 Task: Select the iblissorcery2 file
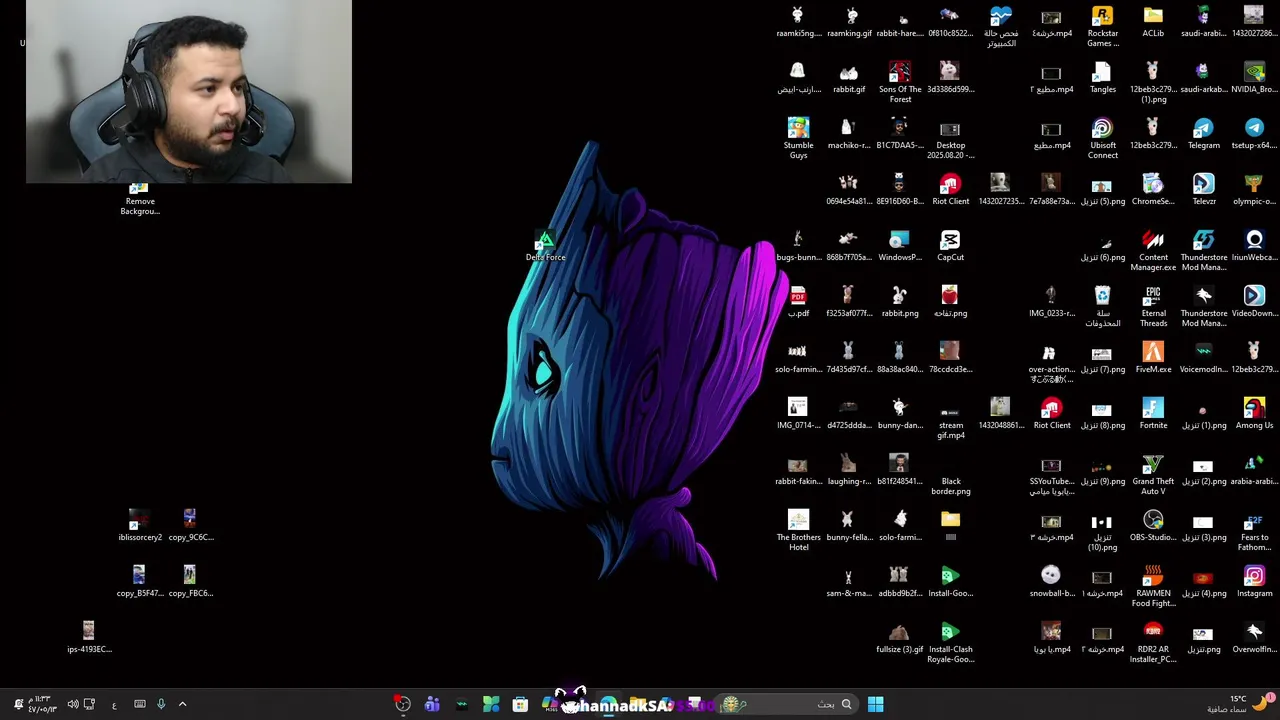pyautogui.click(x=139, y=525)
